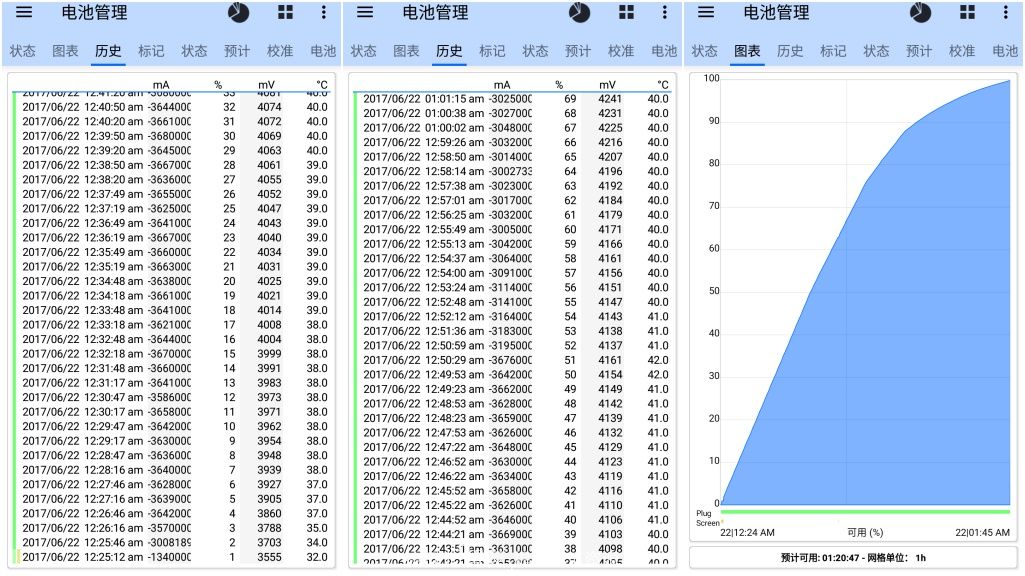This screenshot has width=1025, height=576.
Task: Open the 预计 tab
Action: click(x=237, y=50)
